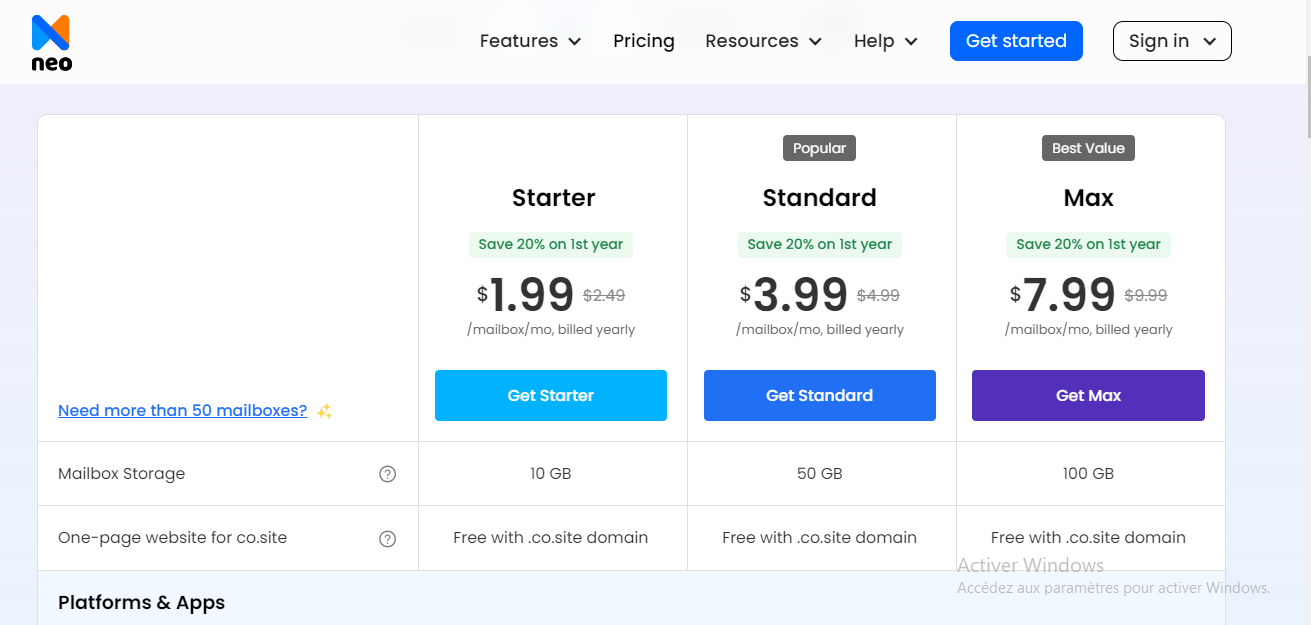Choose the Get Max plan button
The height and width of the screenshot is (625, 1311).
pos(1088,396)
